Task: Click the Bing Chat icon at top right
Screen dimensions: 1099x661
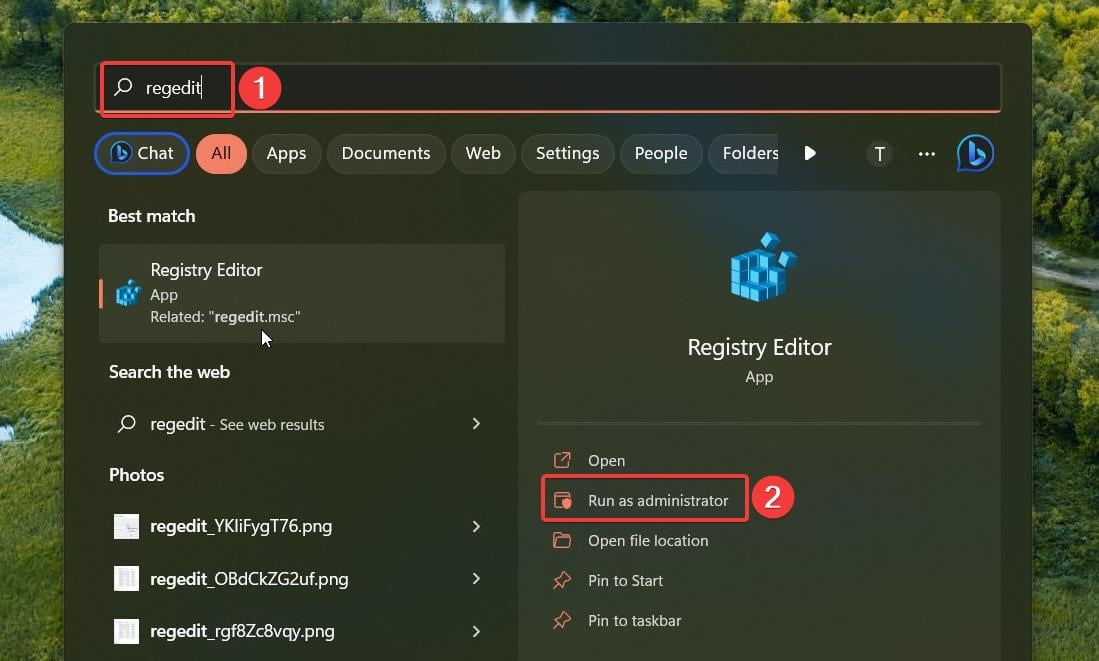Action: pyautogui.click(x=975, y=153)
